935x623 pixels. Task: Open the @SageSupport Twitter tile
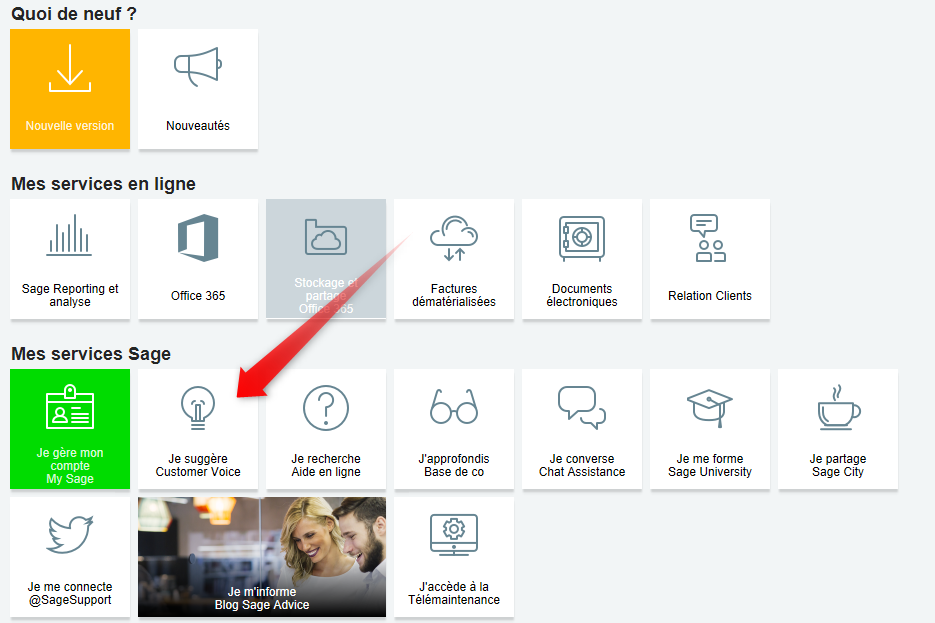click(70, 557)
